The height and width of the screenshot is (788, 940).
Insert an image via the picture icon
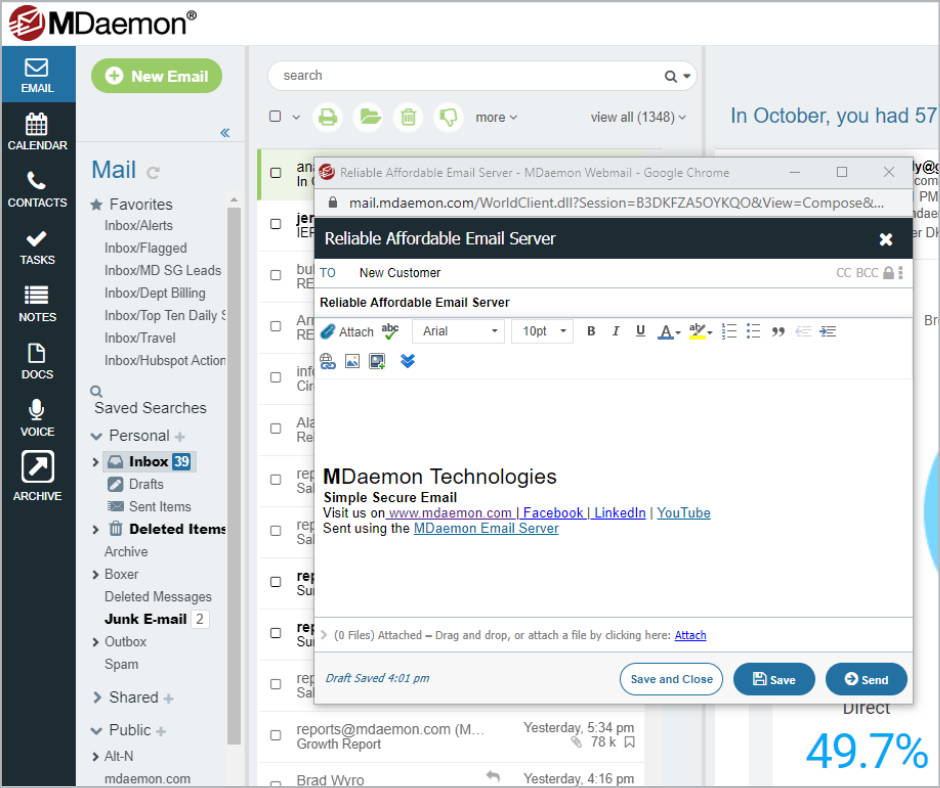click(353, 361)
